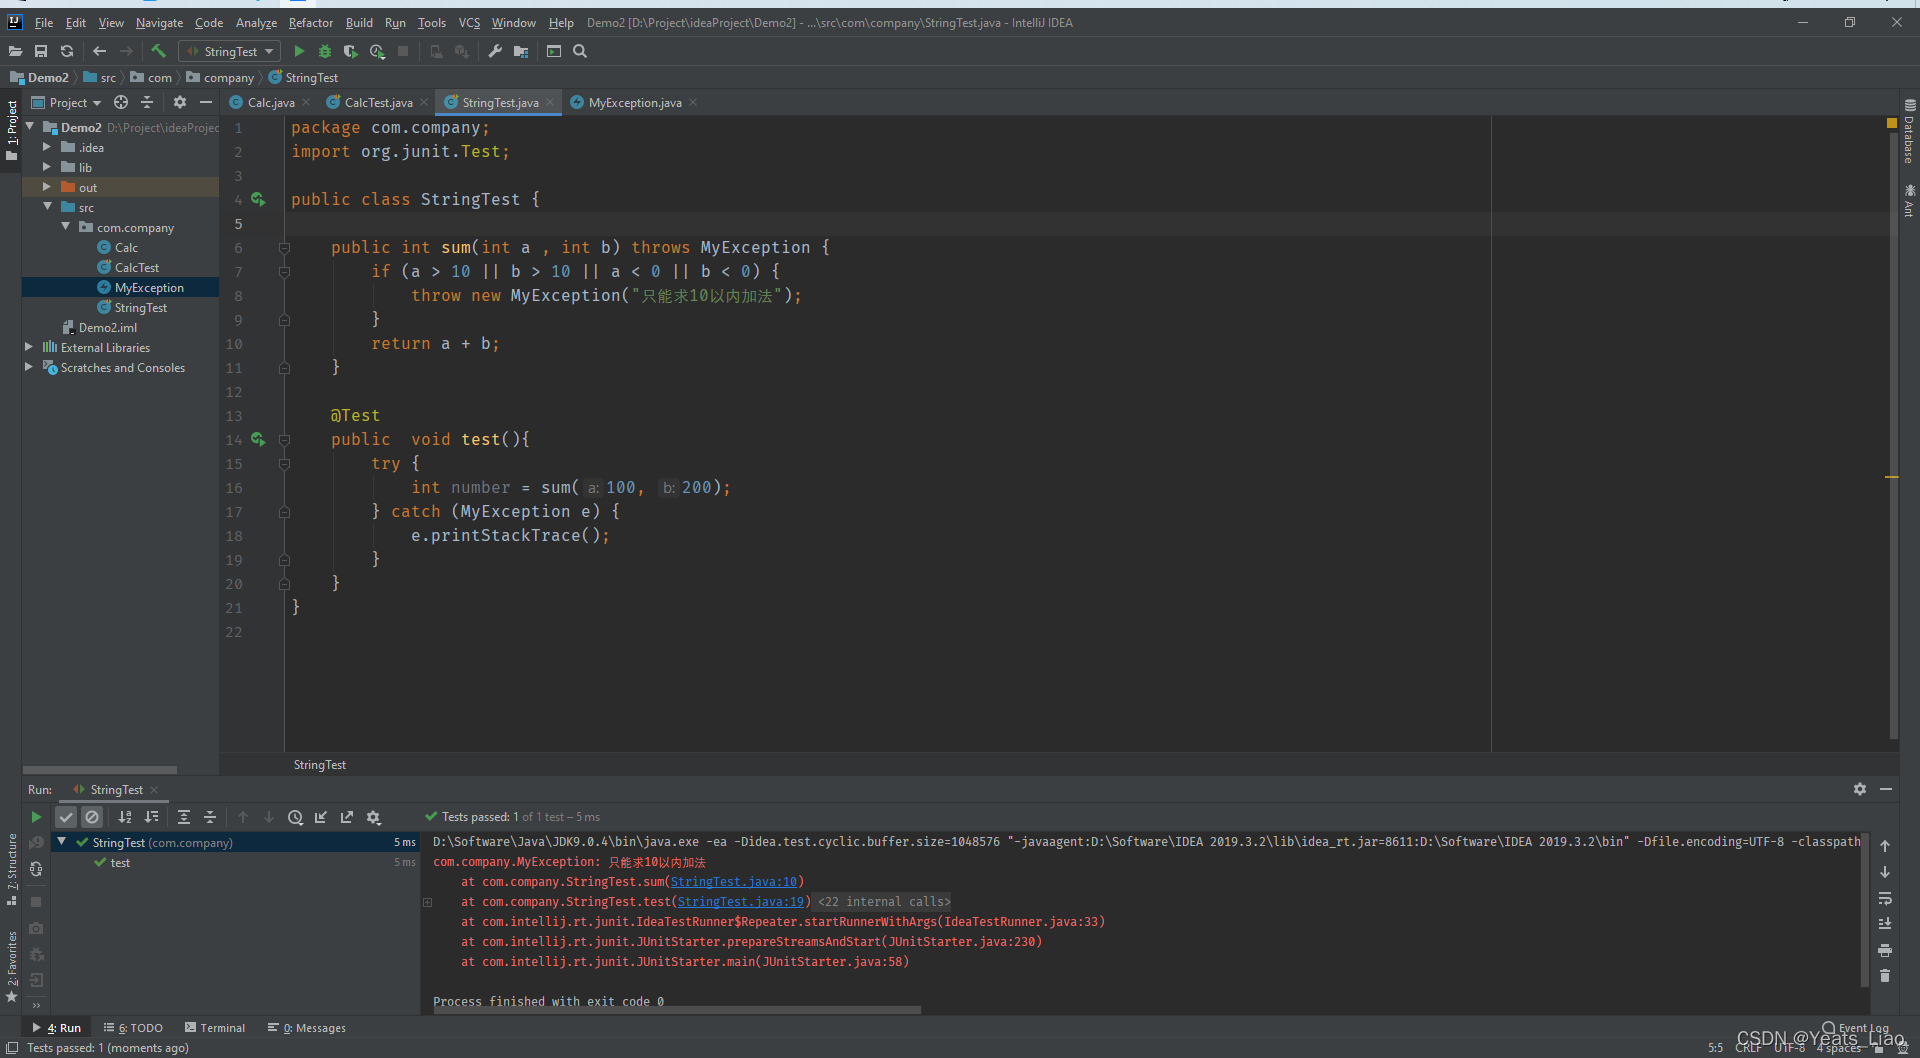Expand the External Libraries tree node
The height and width of the screenshot is (1058, 1920).
click(29, 347)
